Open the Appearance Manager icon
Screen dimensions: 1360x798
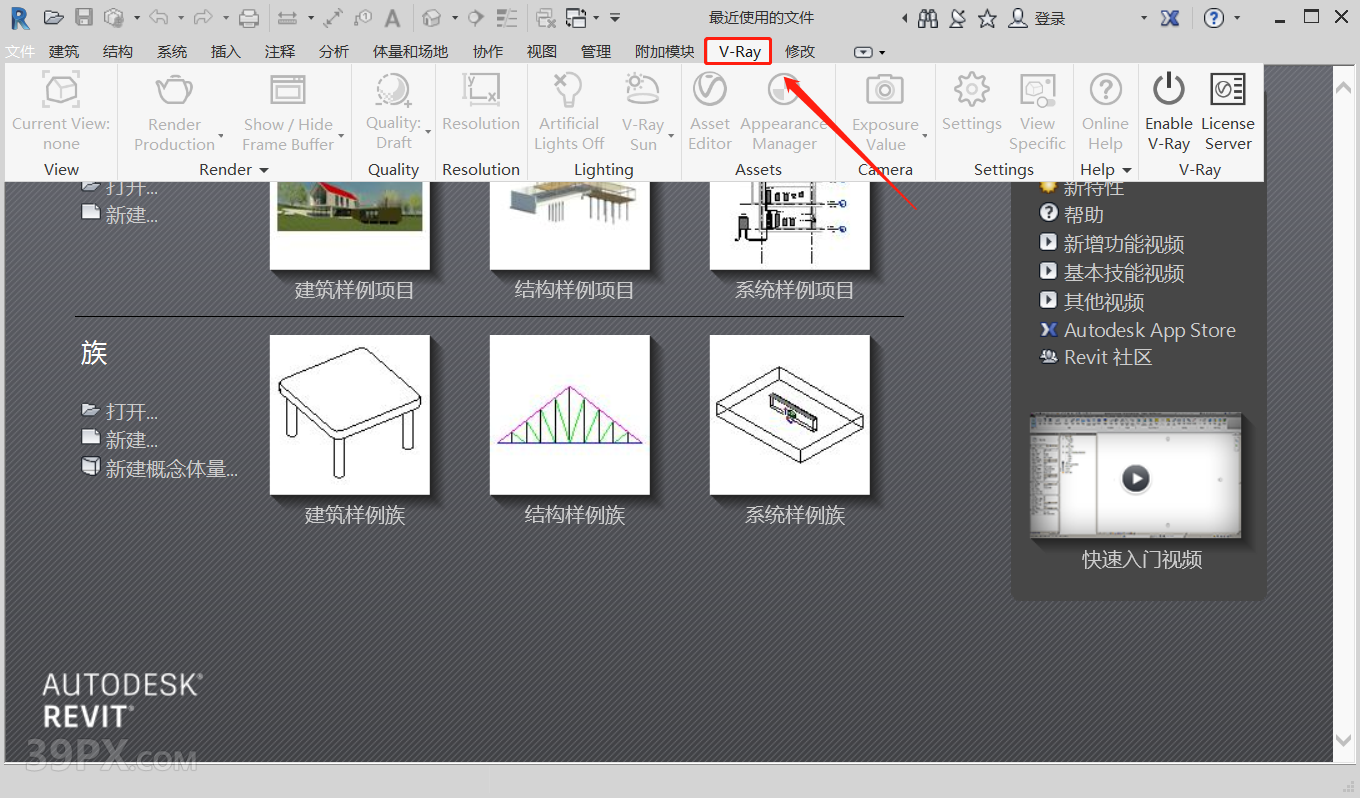pyautogui.click(x=785, y=90)
